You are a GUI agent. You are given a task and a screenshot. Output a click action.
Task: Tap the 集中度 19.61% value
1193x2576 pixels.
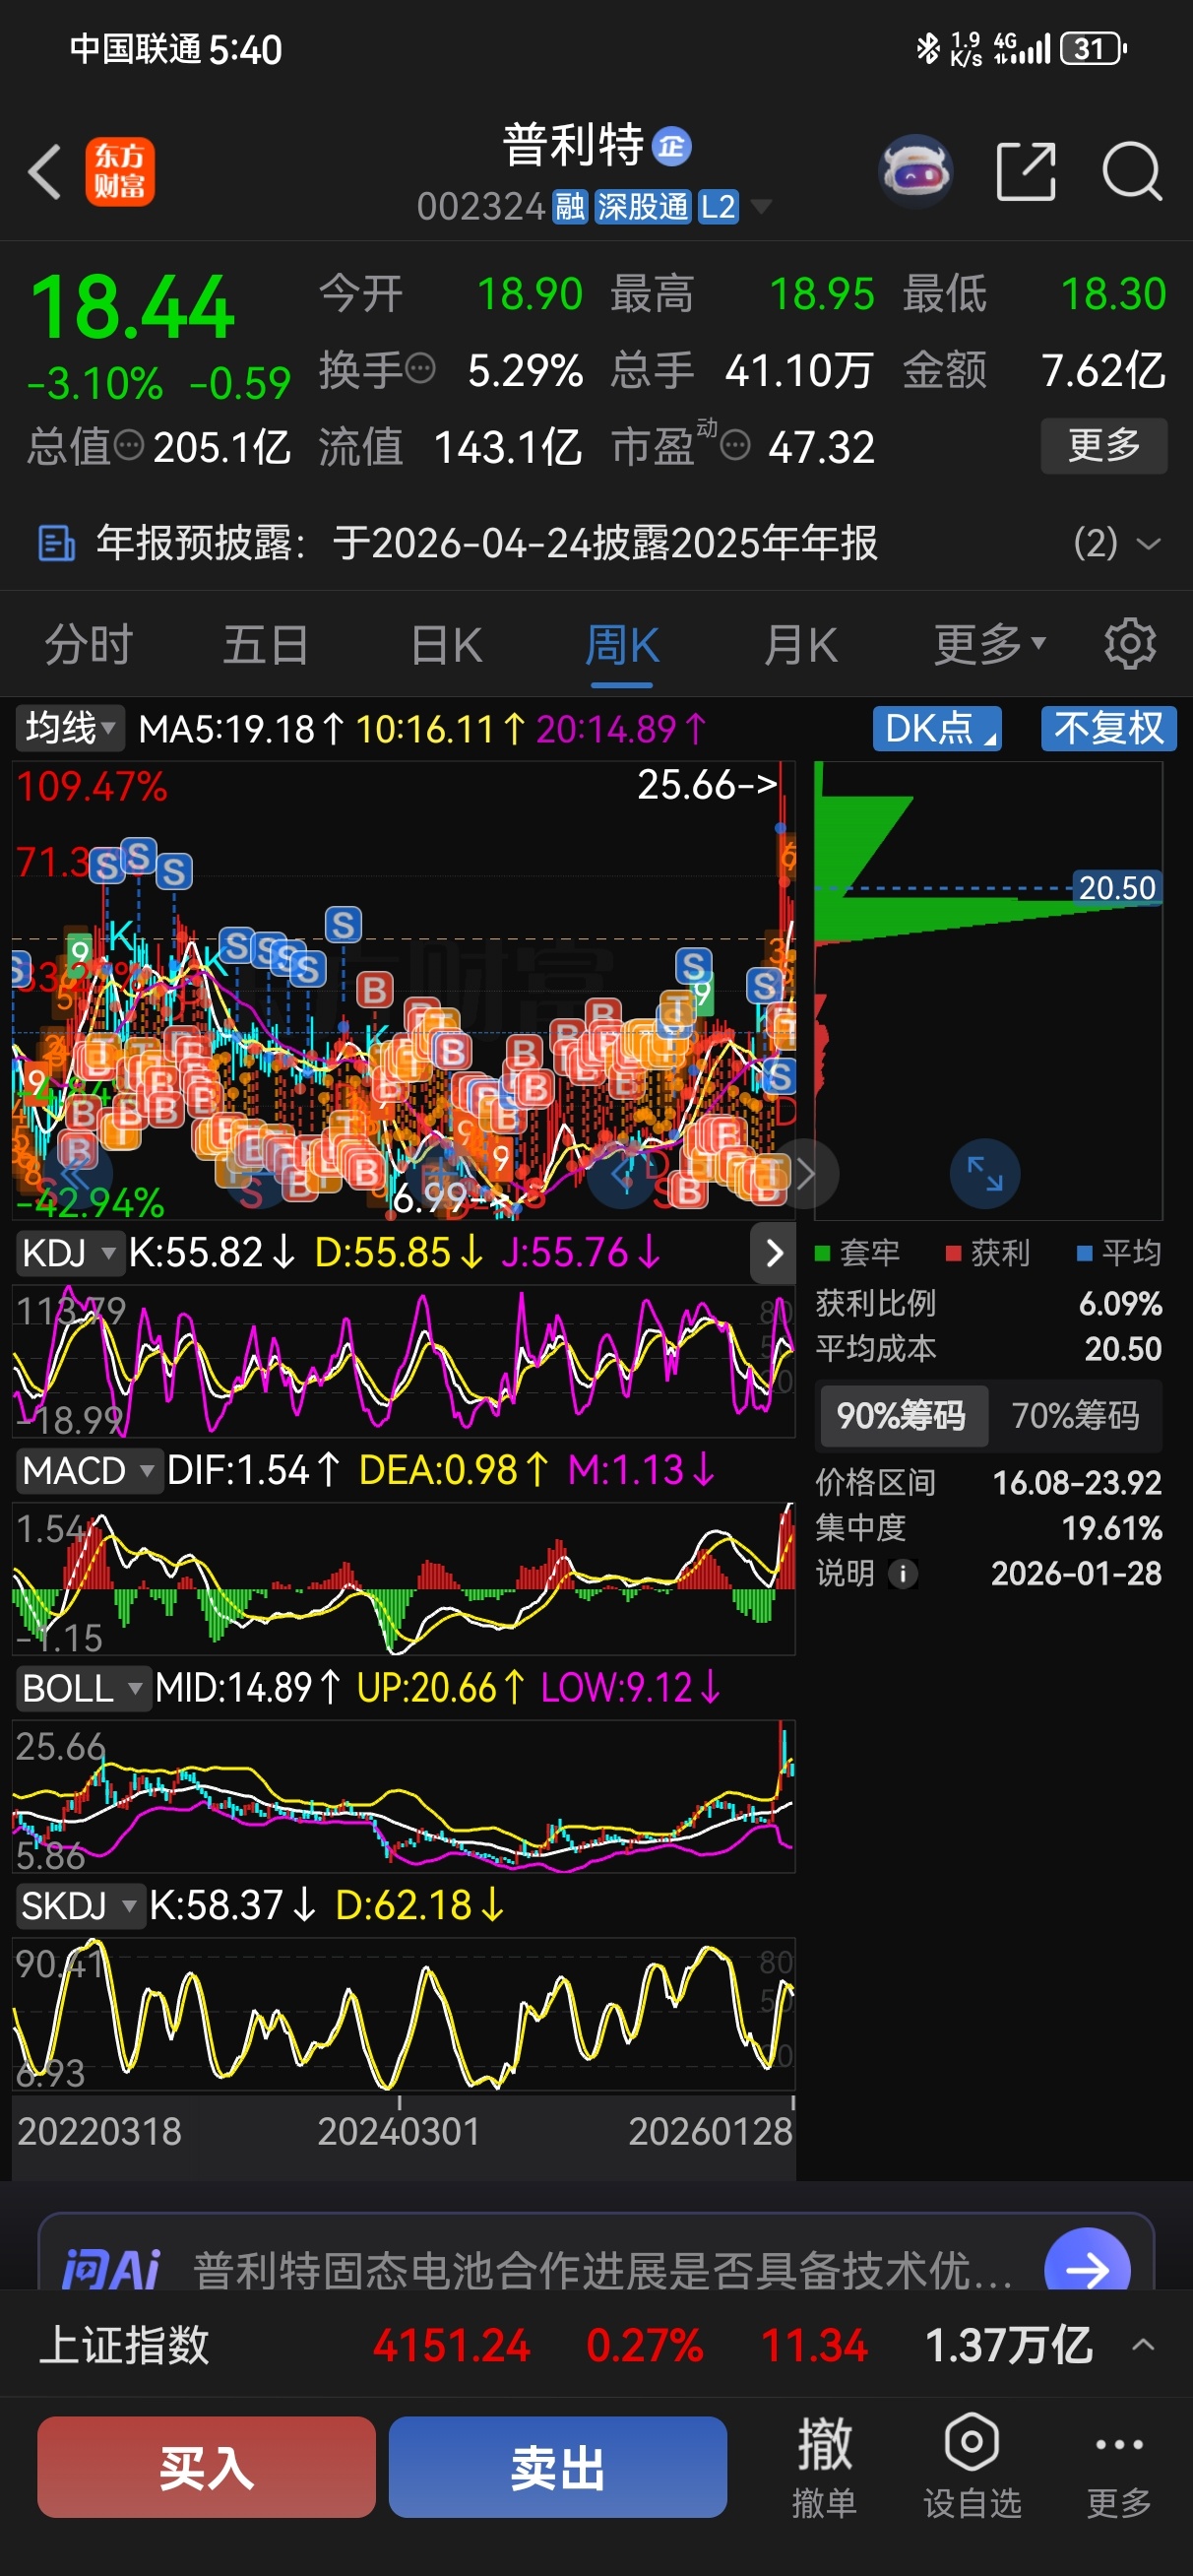[x=1112, y=1528]
